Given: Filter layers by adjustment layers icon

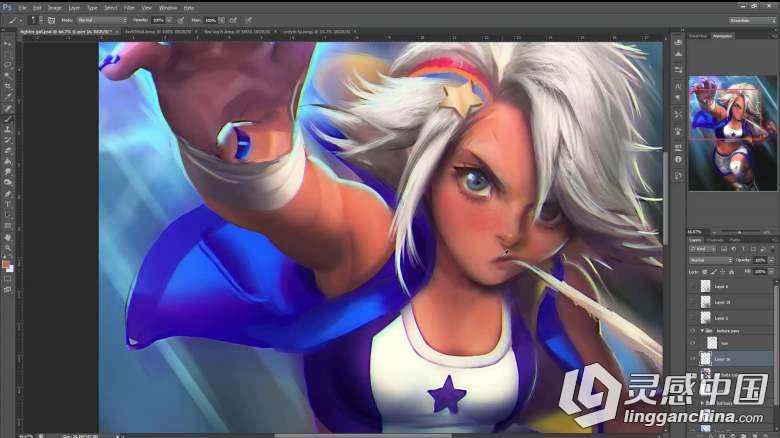Looking at the screenshot, I should [x=734, y=249].
